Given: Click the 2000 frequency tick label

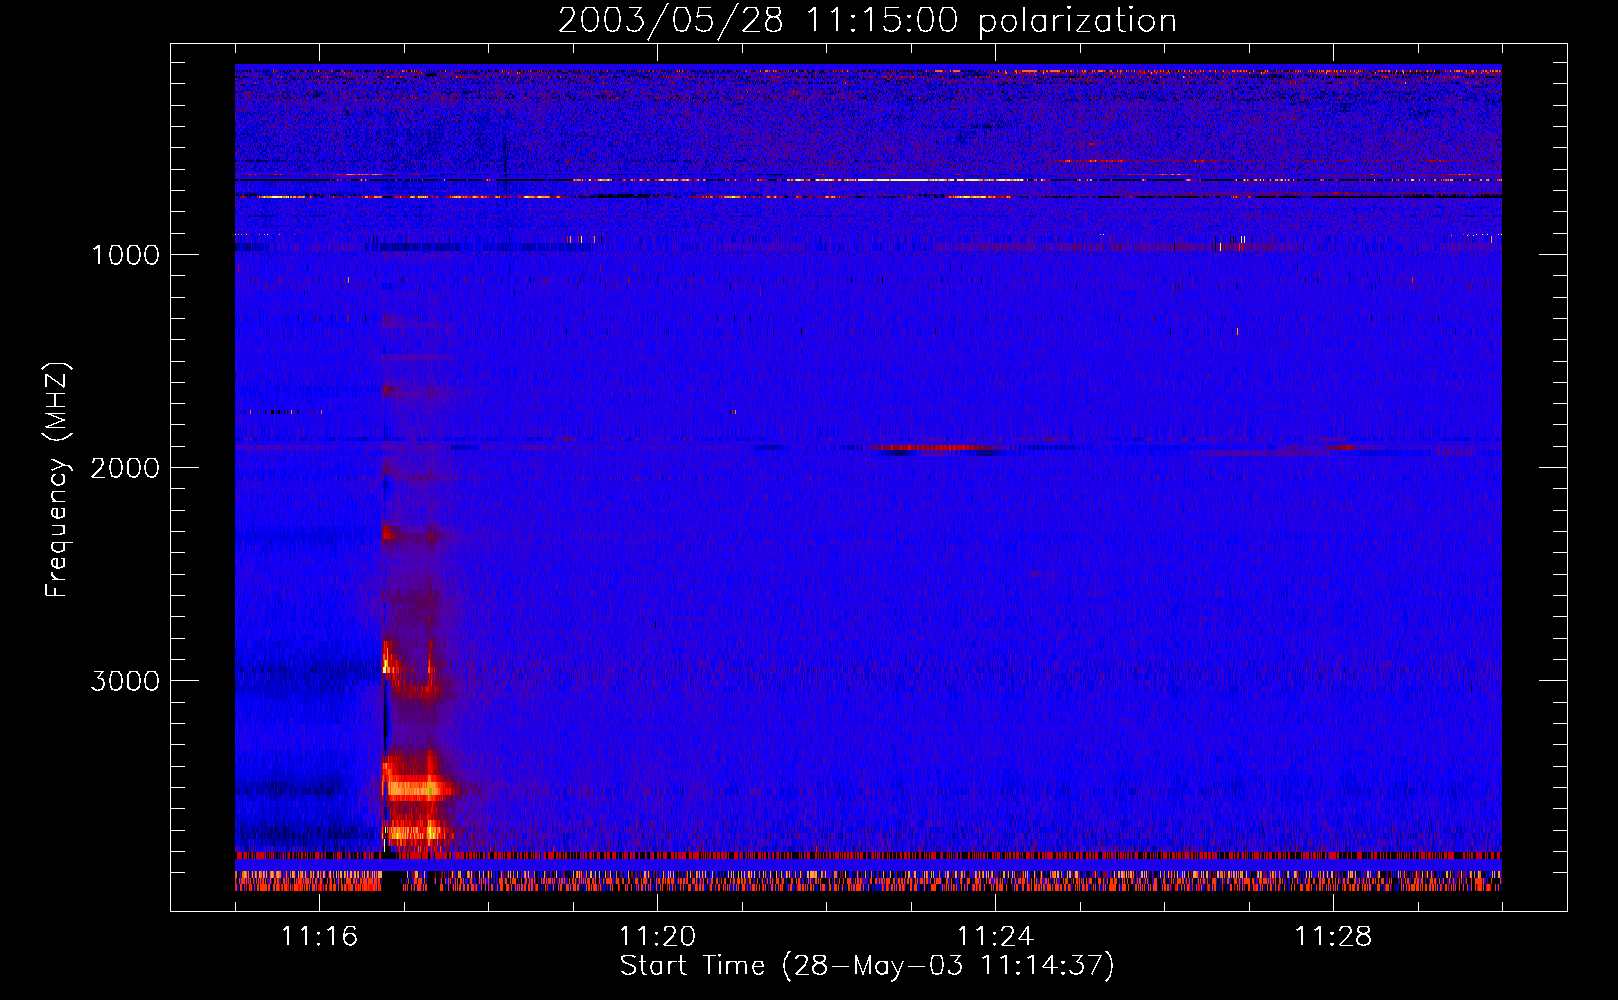Looking at the screenshot, I should point(125,468).
